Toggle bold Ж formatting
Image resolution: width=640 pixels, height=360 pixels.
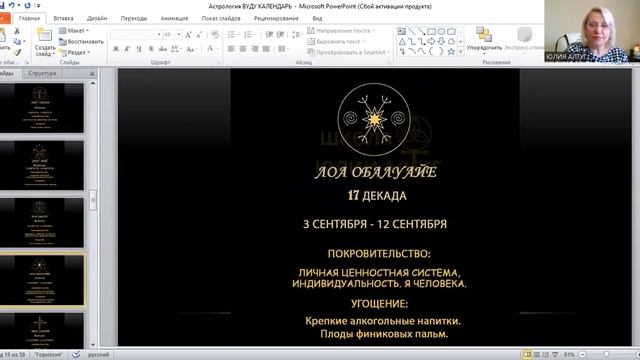click(116, 49)
